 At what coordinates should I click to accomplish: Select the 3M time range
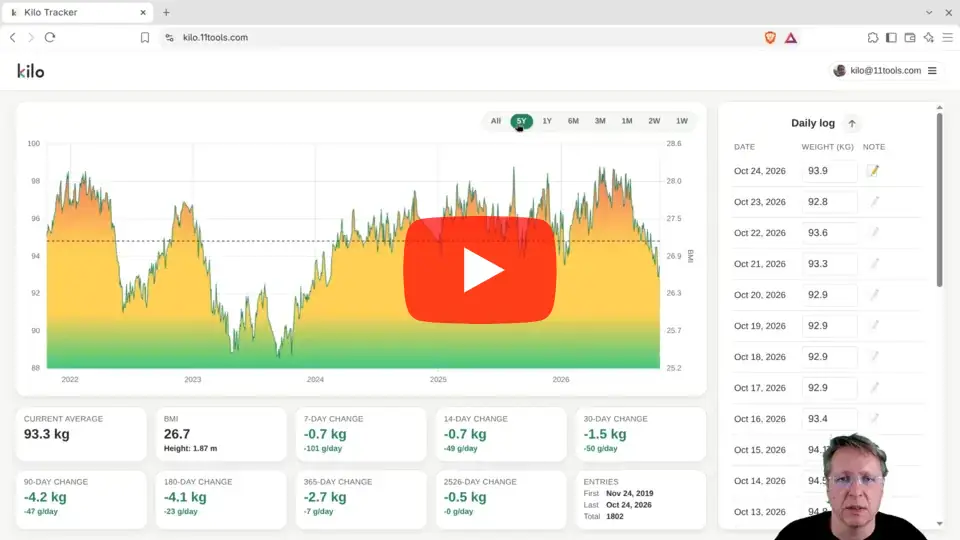tap(600, 121)
